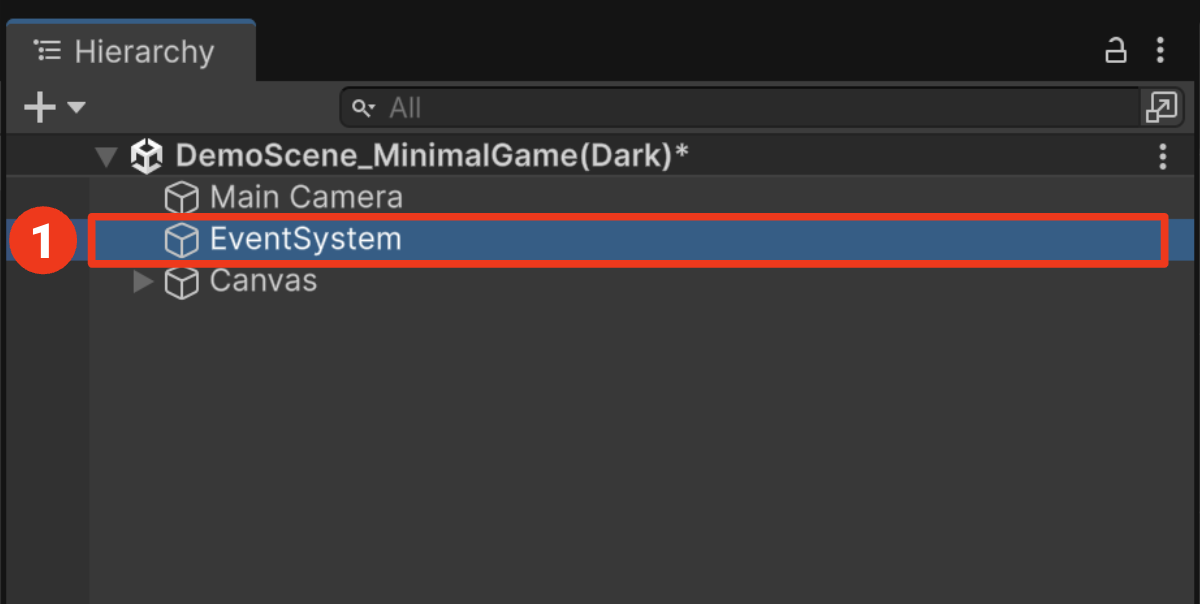1200x604 pixels.
Task: Click the cube icon of Main Camera
Action: [x=181, y=198]
